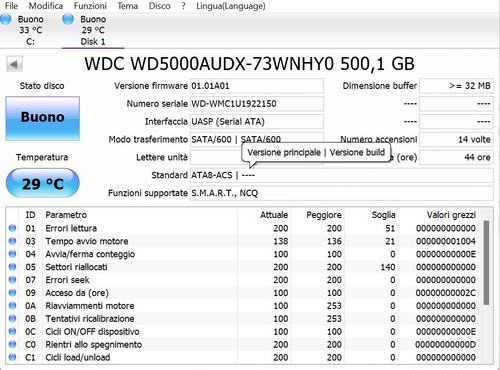
Task: Open the Tema menu
Action: click(127, 6)
